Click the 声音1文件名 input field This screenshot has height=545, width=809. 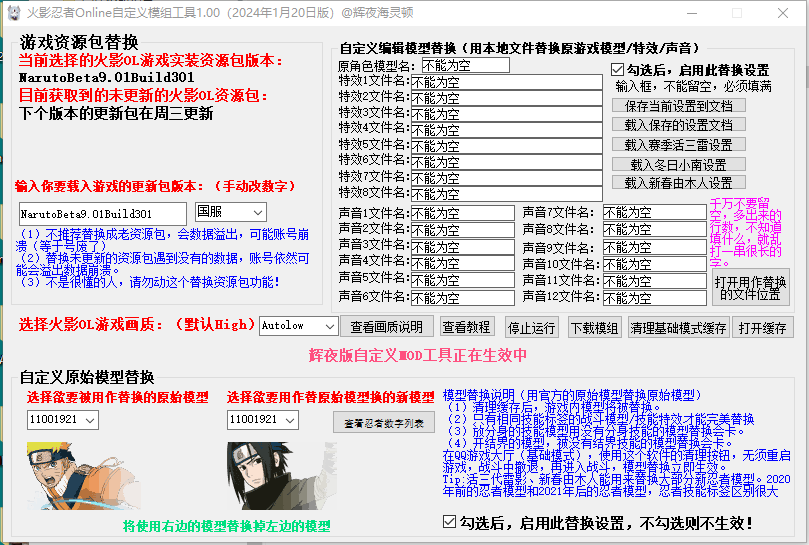point(463,213)
